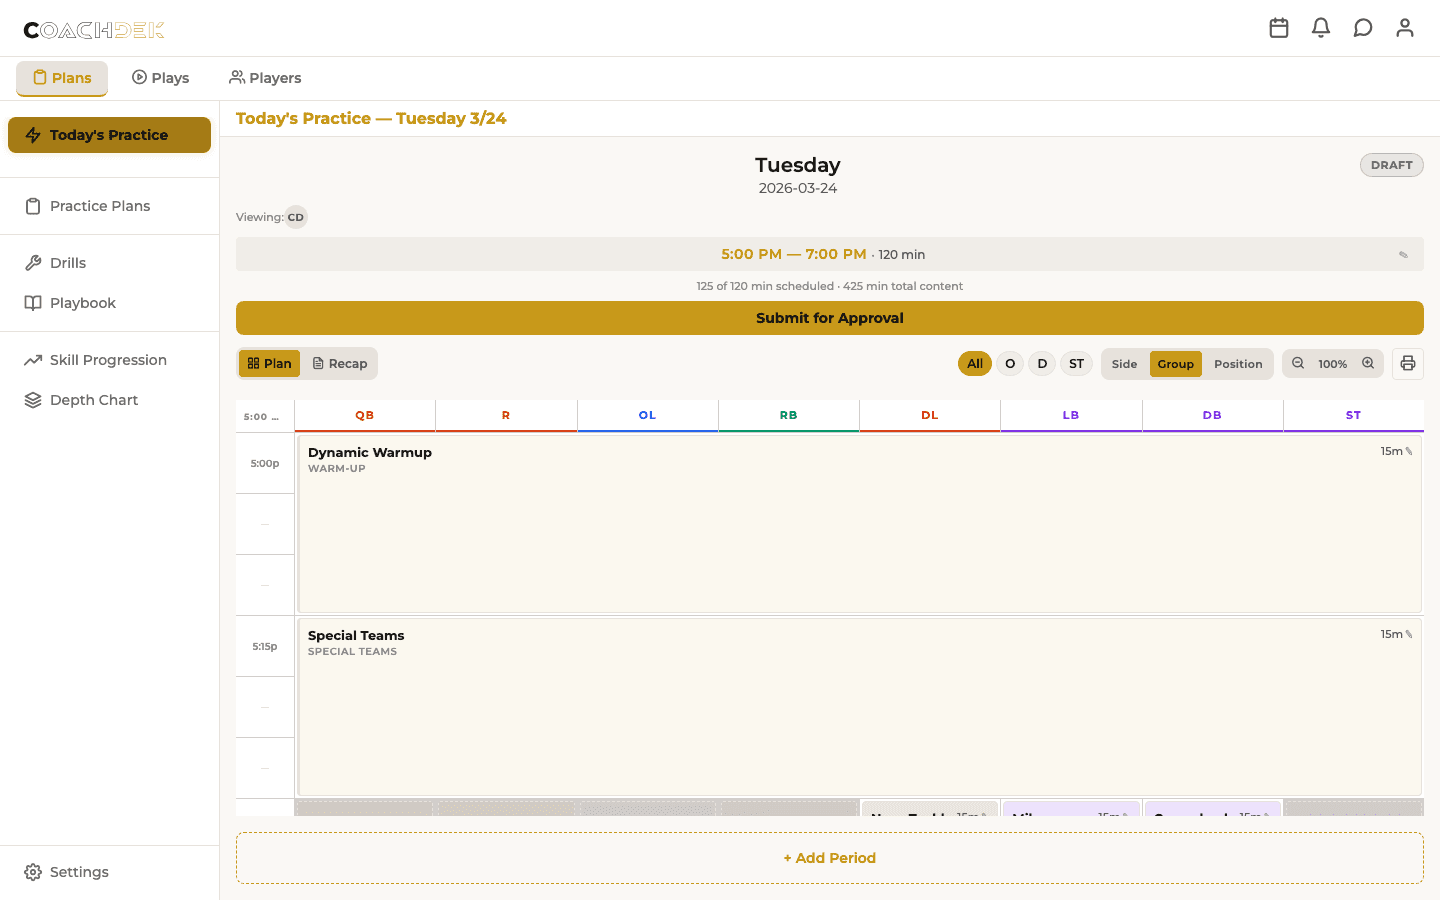Switch to the Players tab

click(x=264, y=77)
